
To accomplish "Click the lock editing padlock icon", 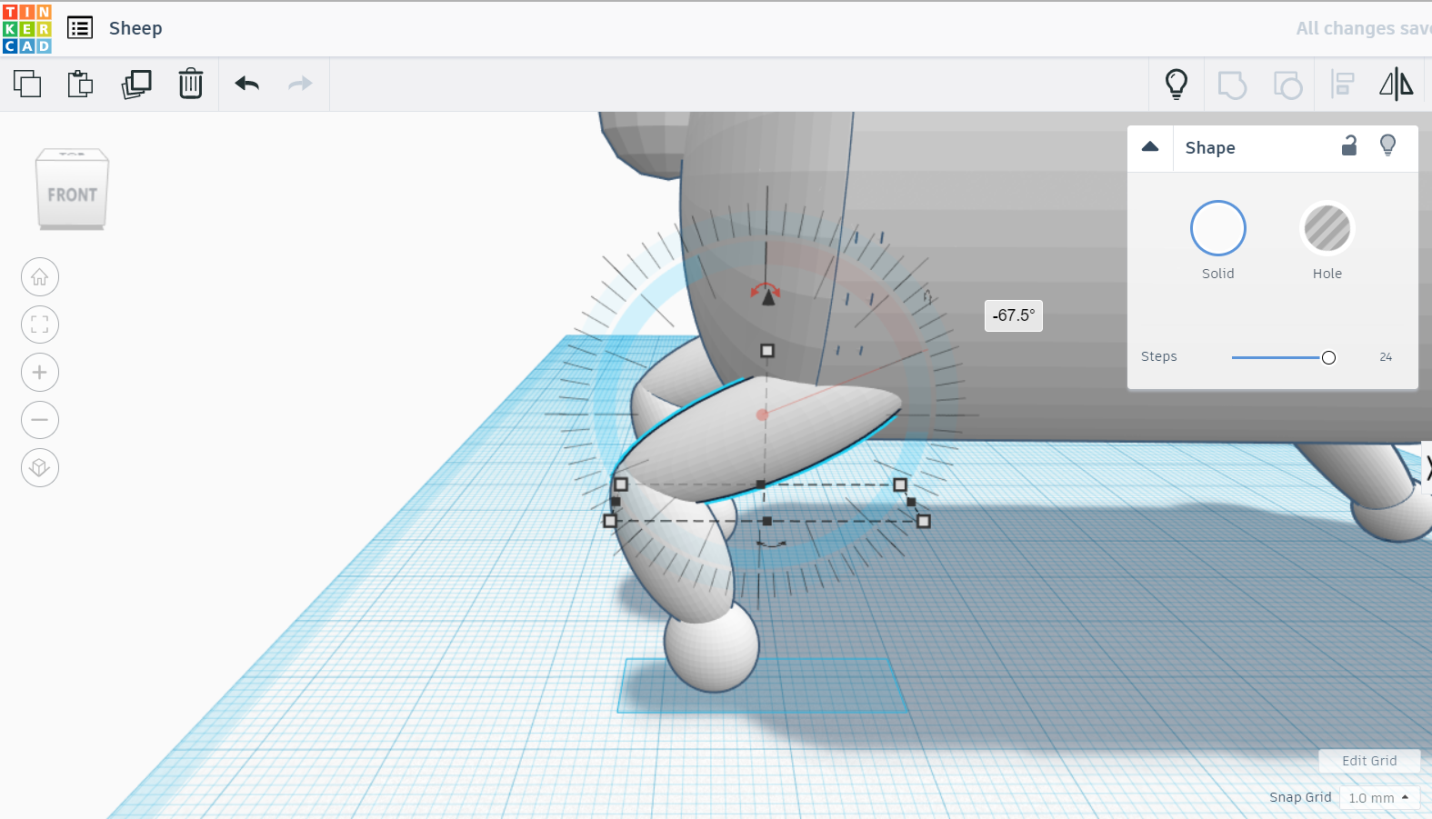I will 1349,146.
